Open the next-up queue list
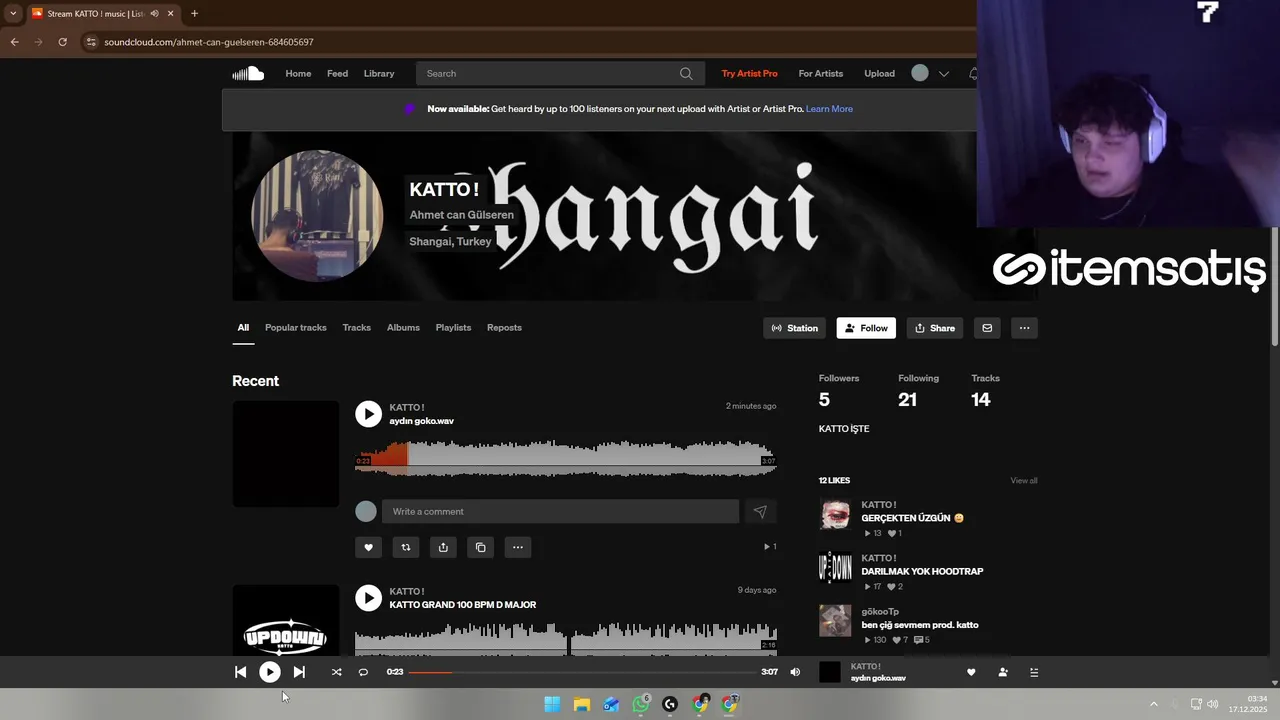Screen dimensions: 1280x720 pos(1034,672)
